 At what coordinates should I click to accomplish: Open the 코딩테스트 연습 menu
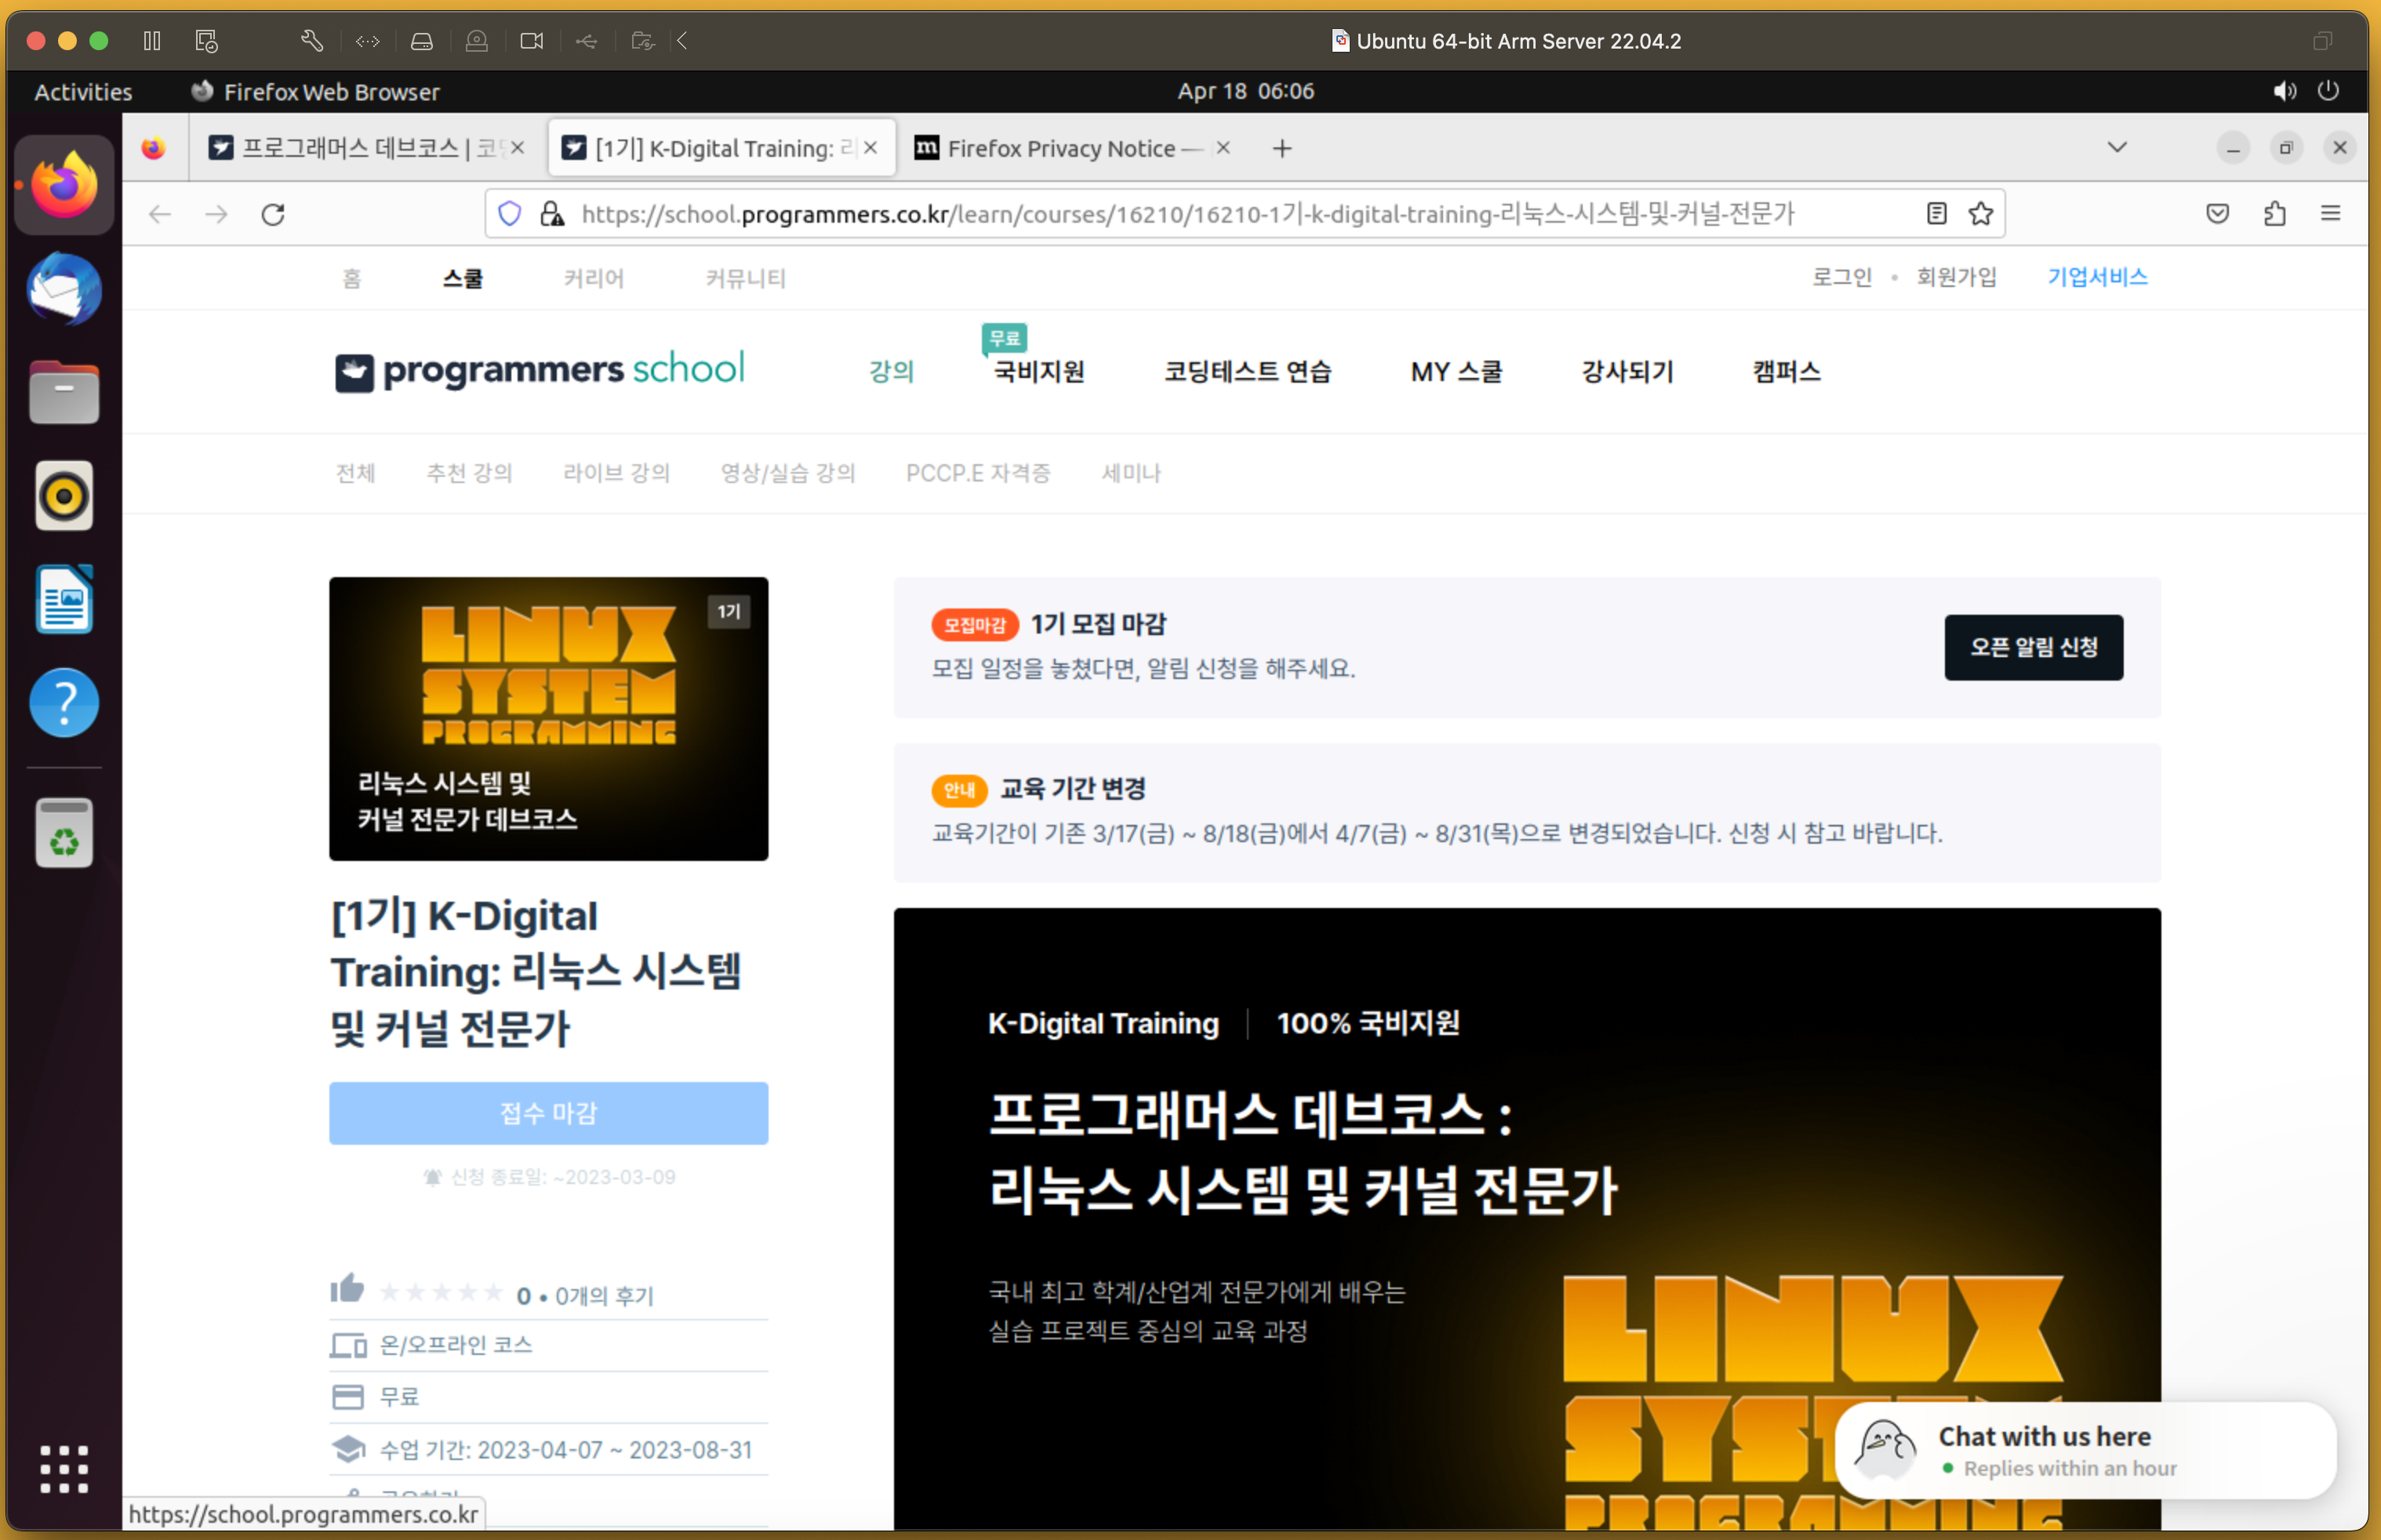point(1247,372)
